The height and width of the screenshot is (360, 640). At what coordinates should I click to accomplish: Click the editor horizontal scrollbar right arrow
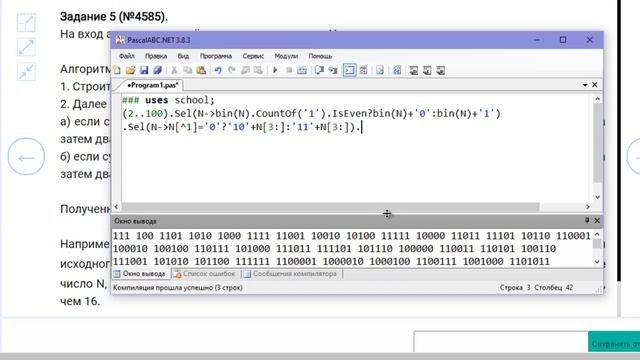(588, 207)
